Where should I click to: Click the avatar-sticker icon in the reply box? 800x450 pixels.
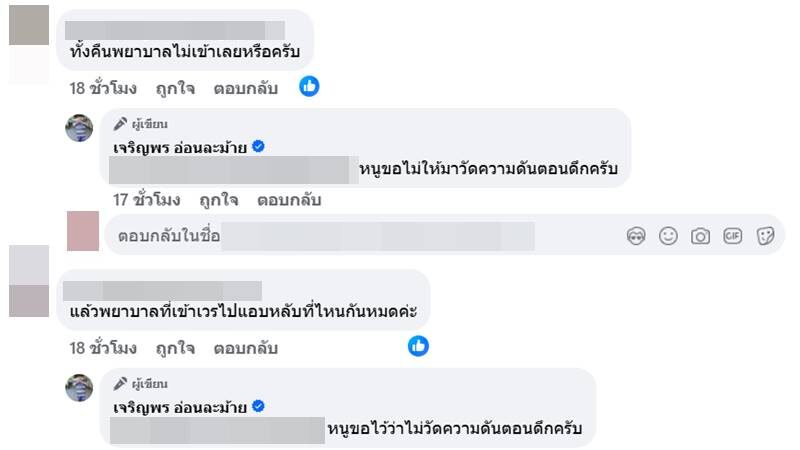(x=636, y=236)
